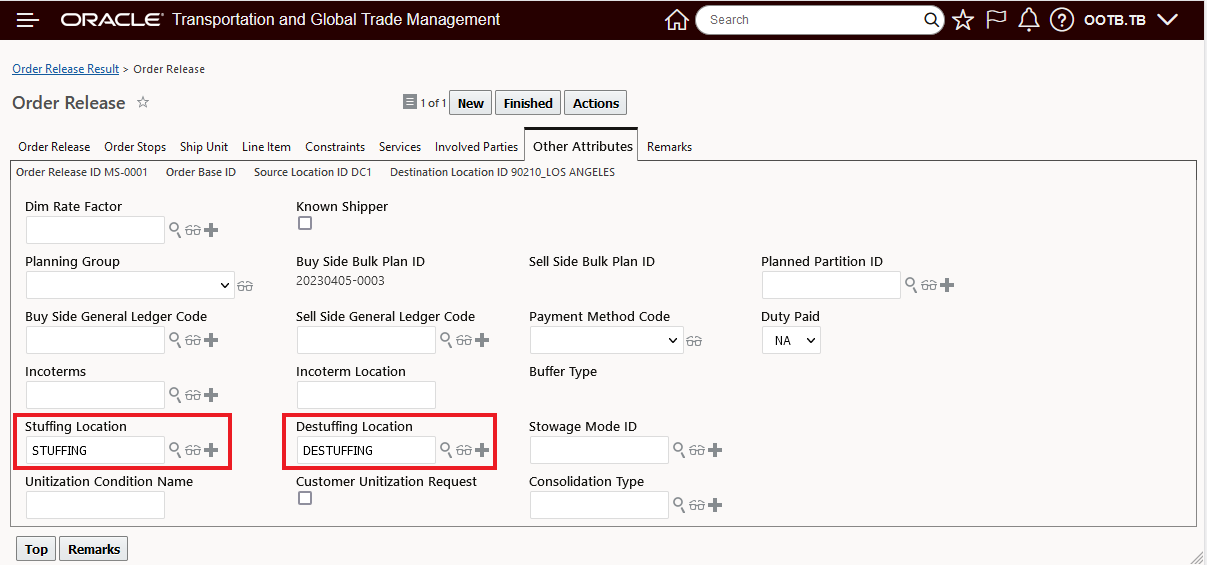
Task: Open the Payment Method Code dropdown
Action: coord(605,340)
